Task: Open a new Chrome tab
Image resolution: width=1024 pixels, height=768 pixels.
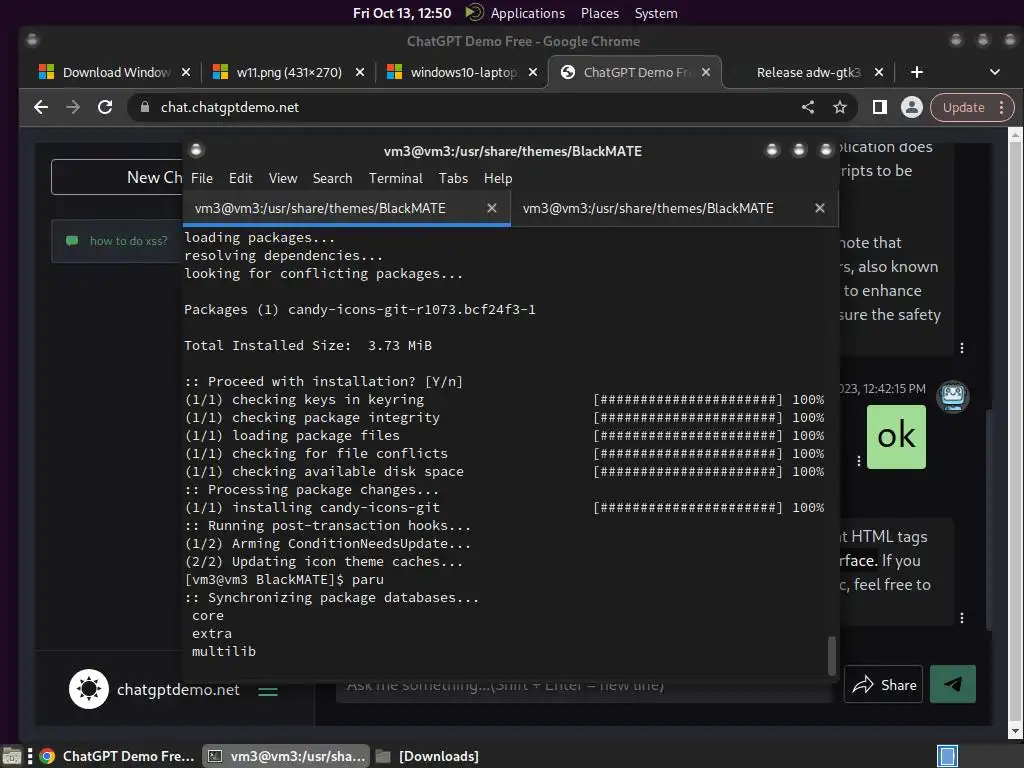Action: (917, 72)
